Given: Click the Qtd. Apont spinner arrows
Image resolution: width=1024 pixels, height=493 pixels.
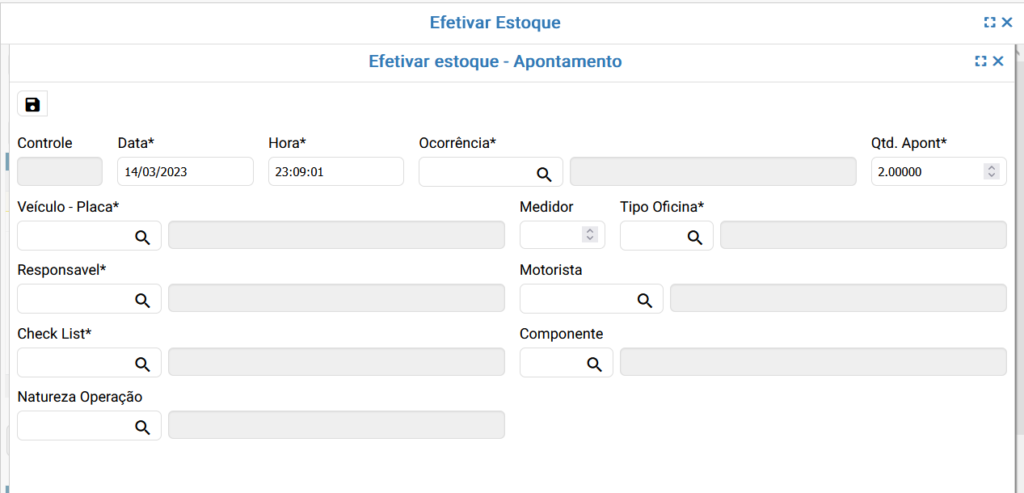Looking at the screenshot, I should pyautogui.click(x=991, y=172).
